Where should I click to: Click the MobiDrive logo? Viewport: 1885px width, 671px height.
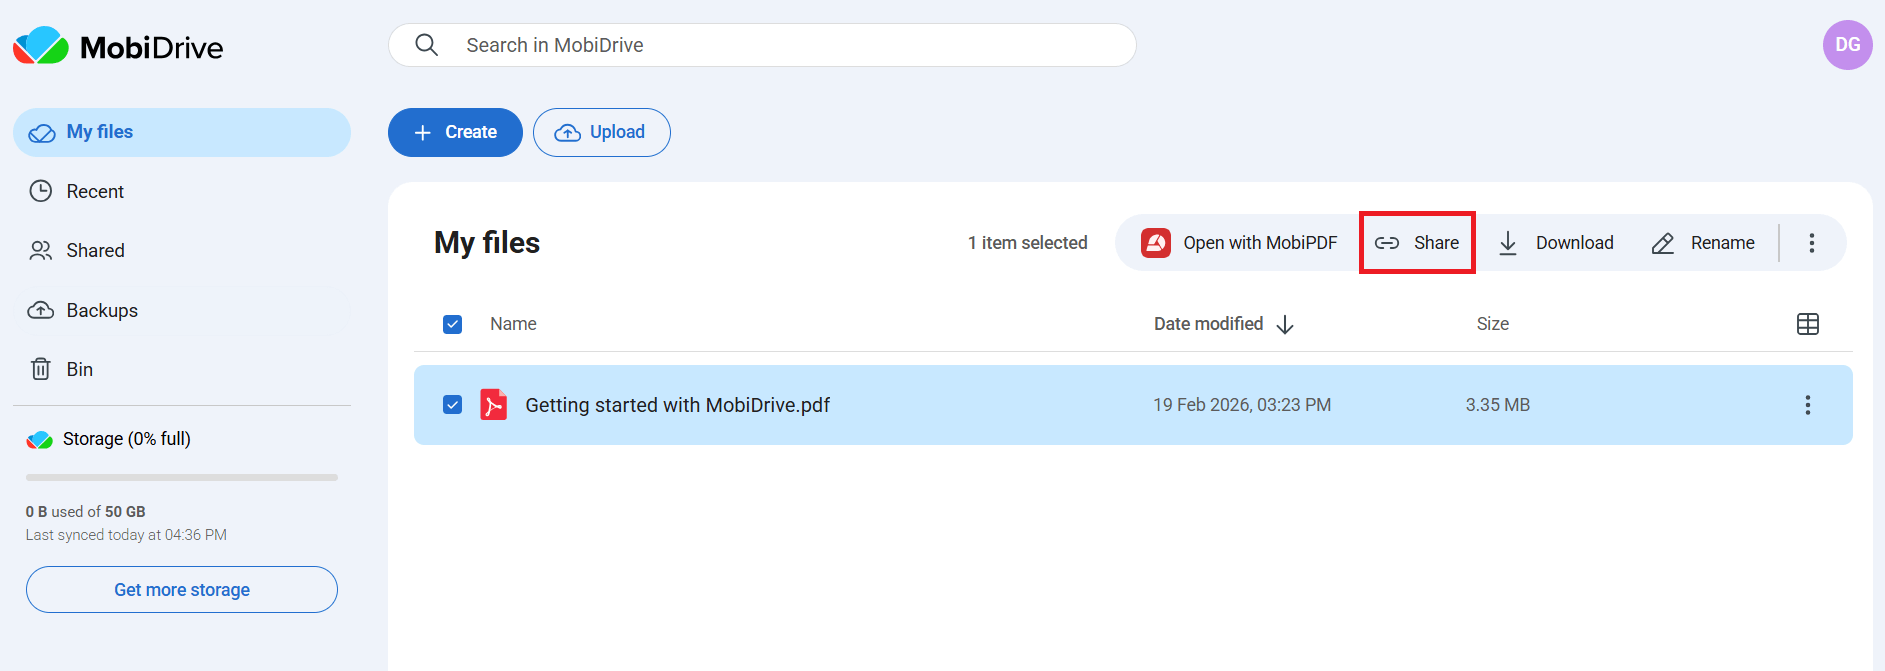click(118, 46)
